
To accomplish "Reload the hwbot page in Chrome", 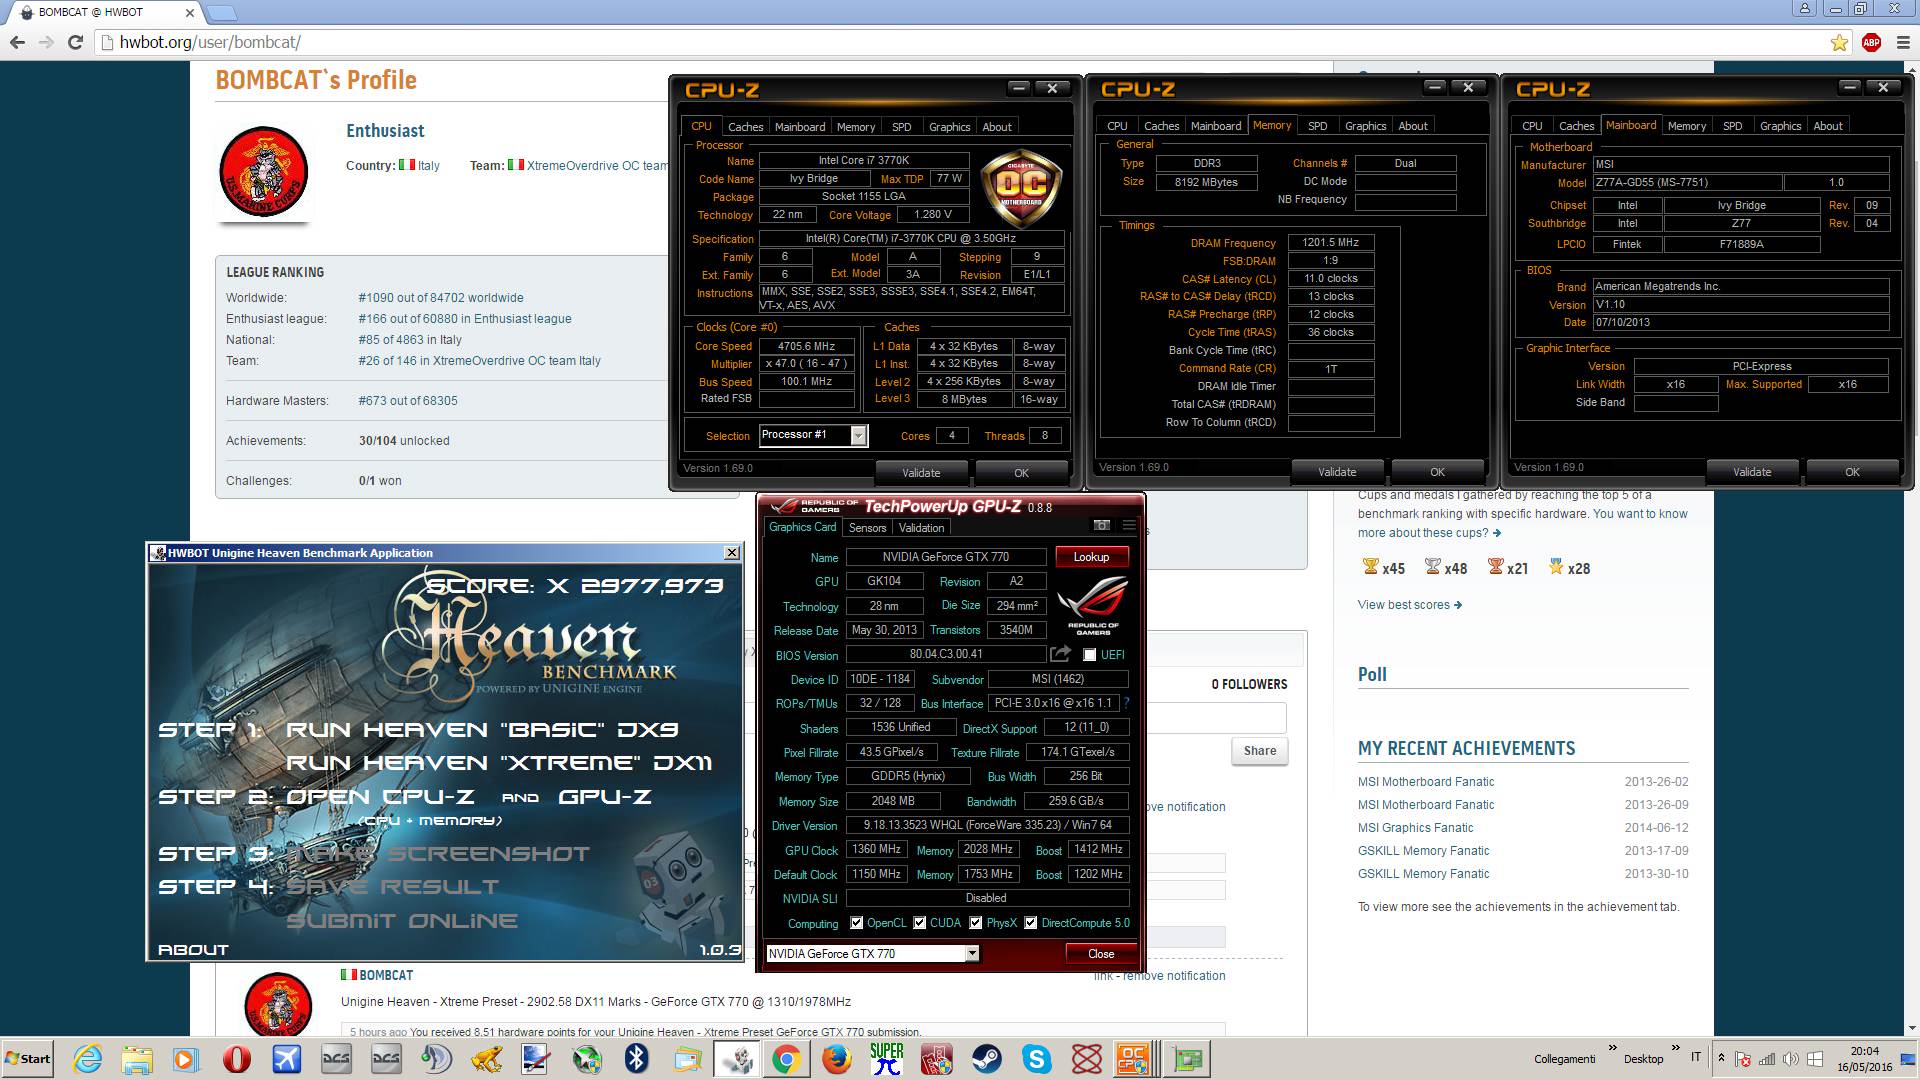I will [x=75, y=42].
